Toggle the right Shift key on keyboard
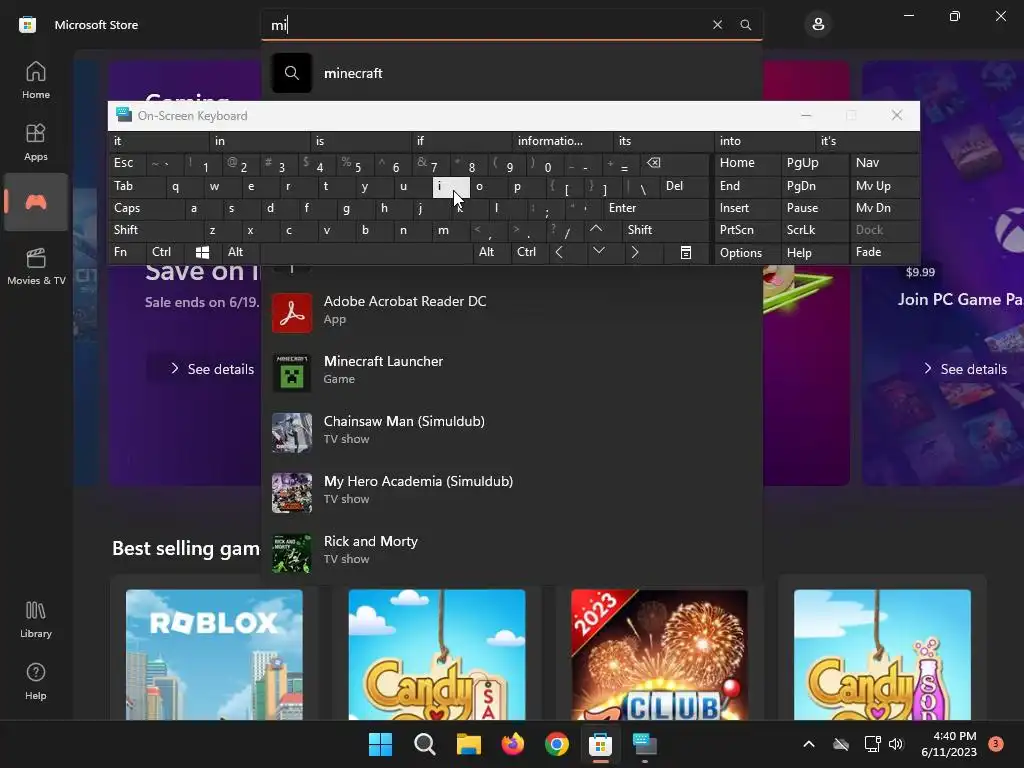This screenshot has height=768, width=1024. [x=665, y=230]
